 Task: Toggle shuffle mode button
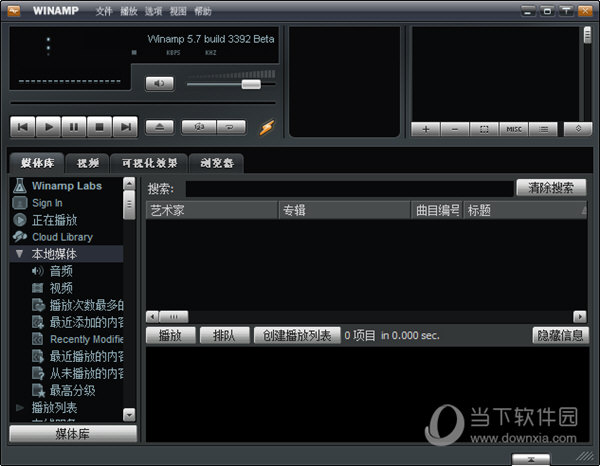point(199,127)
